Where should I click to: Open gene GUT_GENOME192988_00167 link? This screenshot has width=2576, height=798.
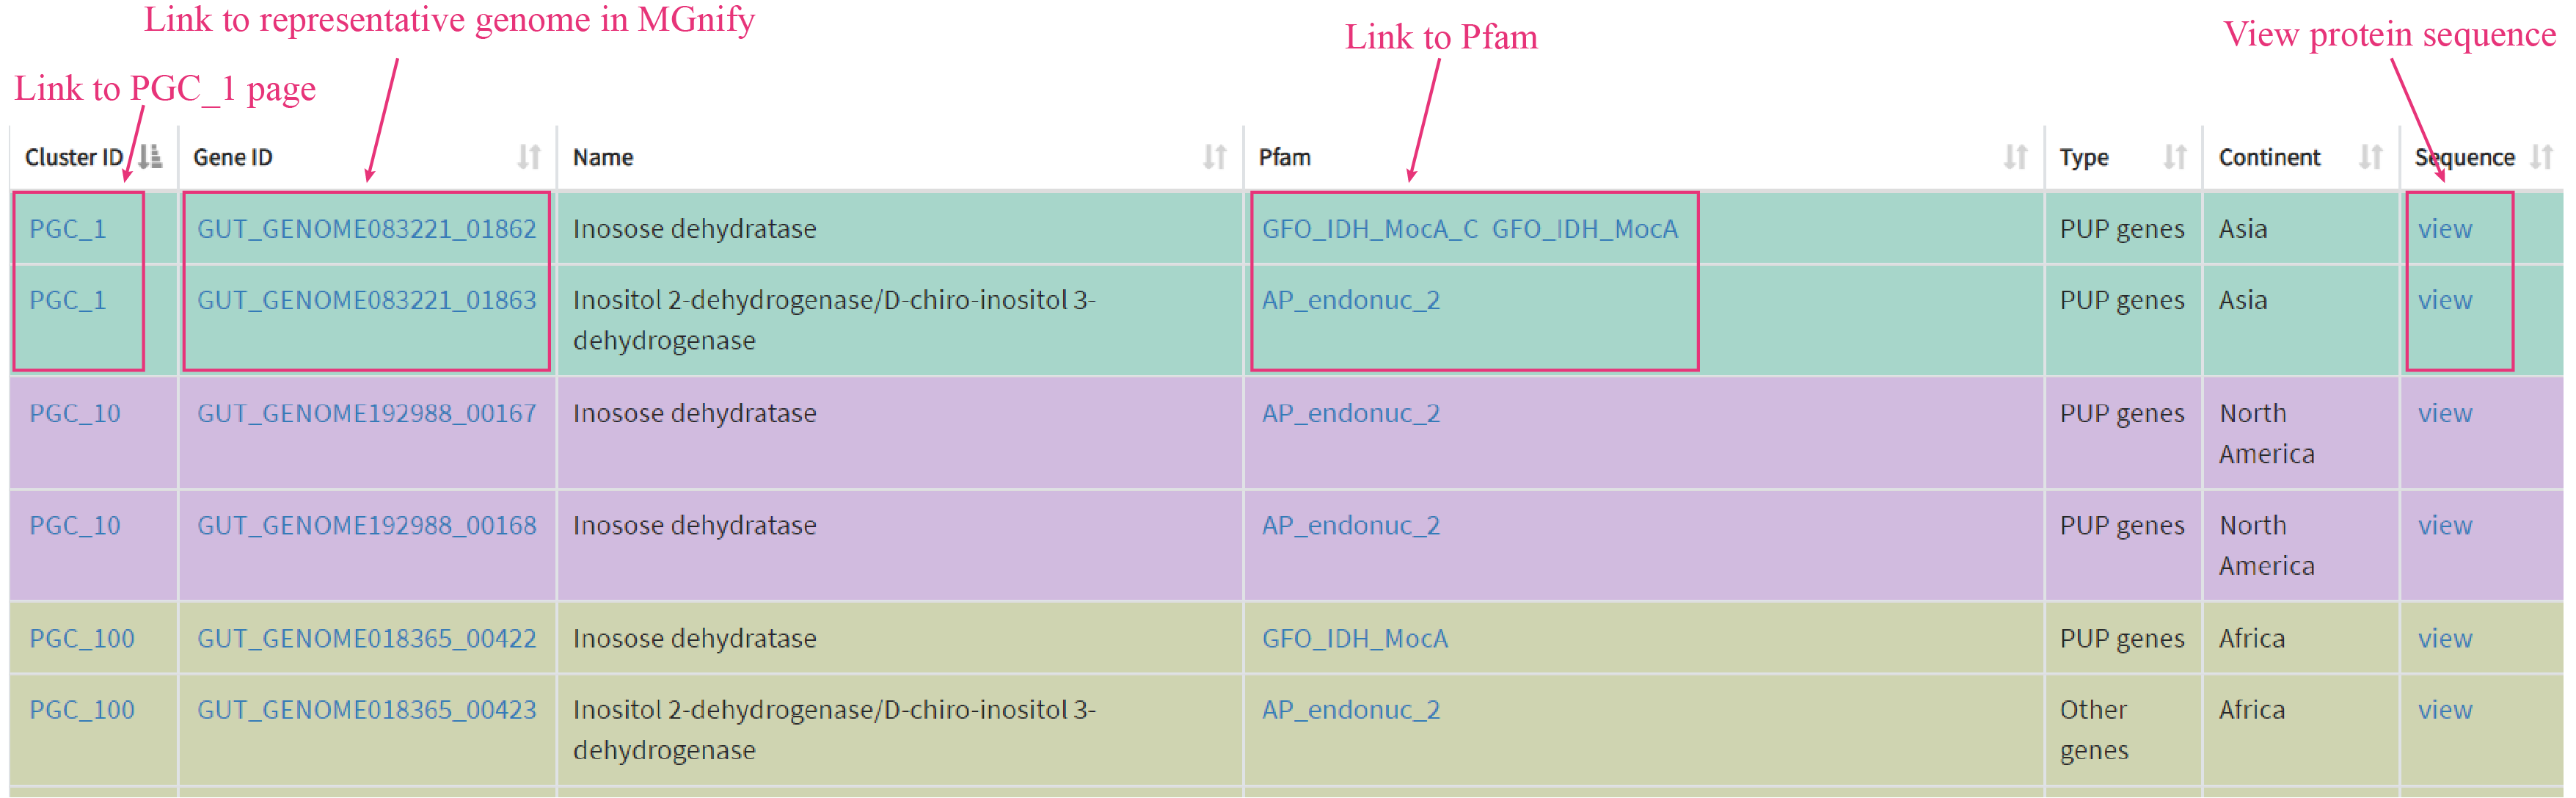pyautogui.click(x=366, y=413)
